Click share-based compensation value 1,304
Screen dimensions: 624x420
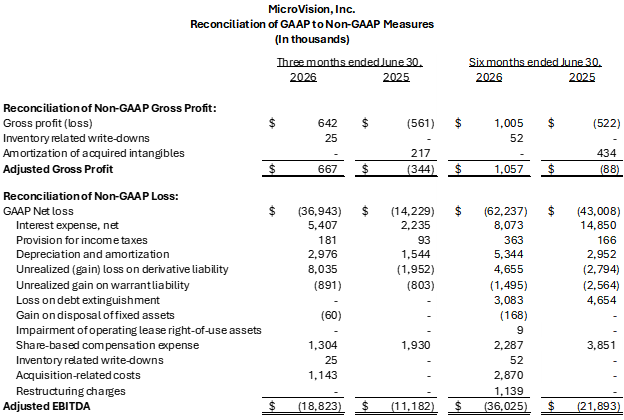(x=322, y=345)
